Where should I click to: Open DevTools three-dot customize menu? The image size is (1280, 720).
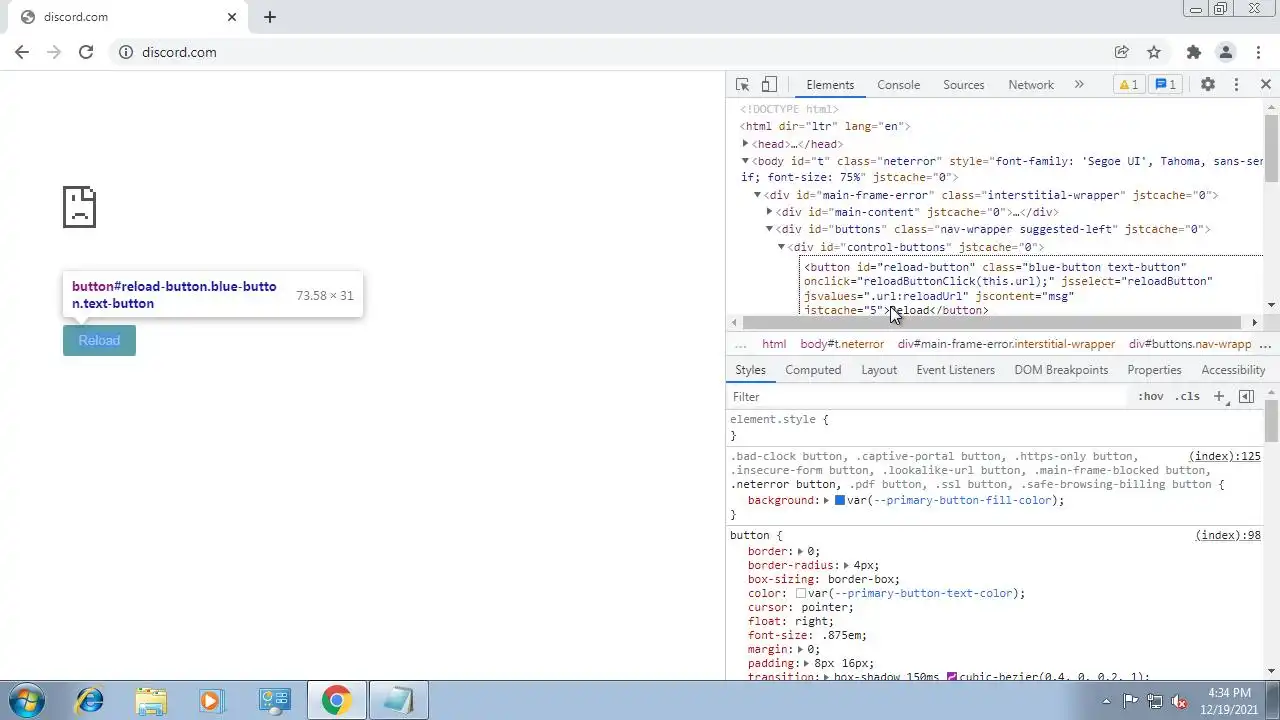point(1236,85)
